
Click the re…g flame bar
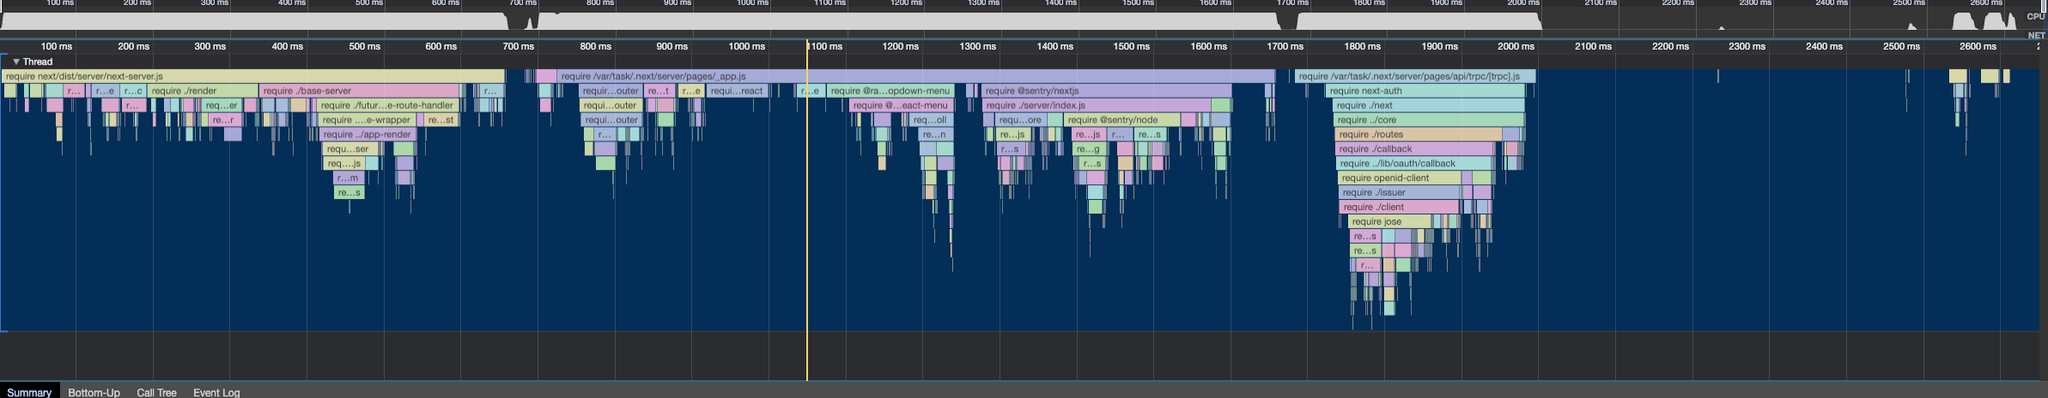coord(1089,149)
